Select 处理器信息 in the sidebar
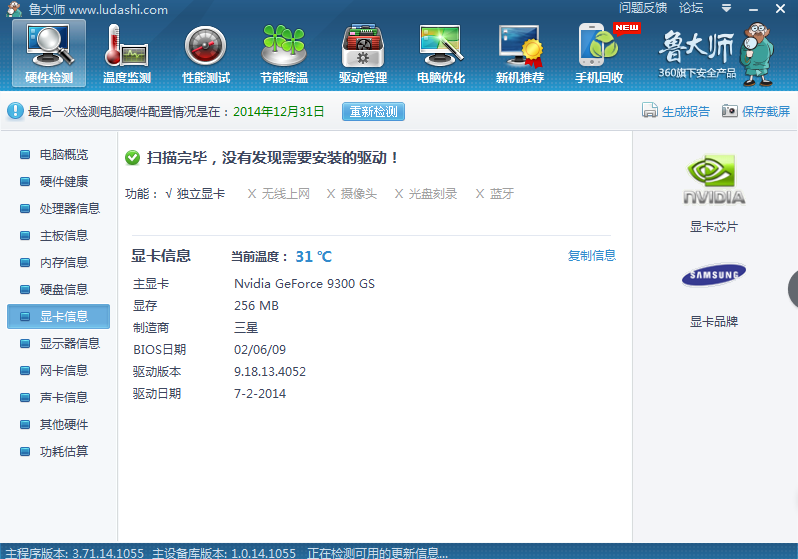The image size is (798, 559). (x=69, y=209)
